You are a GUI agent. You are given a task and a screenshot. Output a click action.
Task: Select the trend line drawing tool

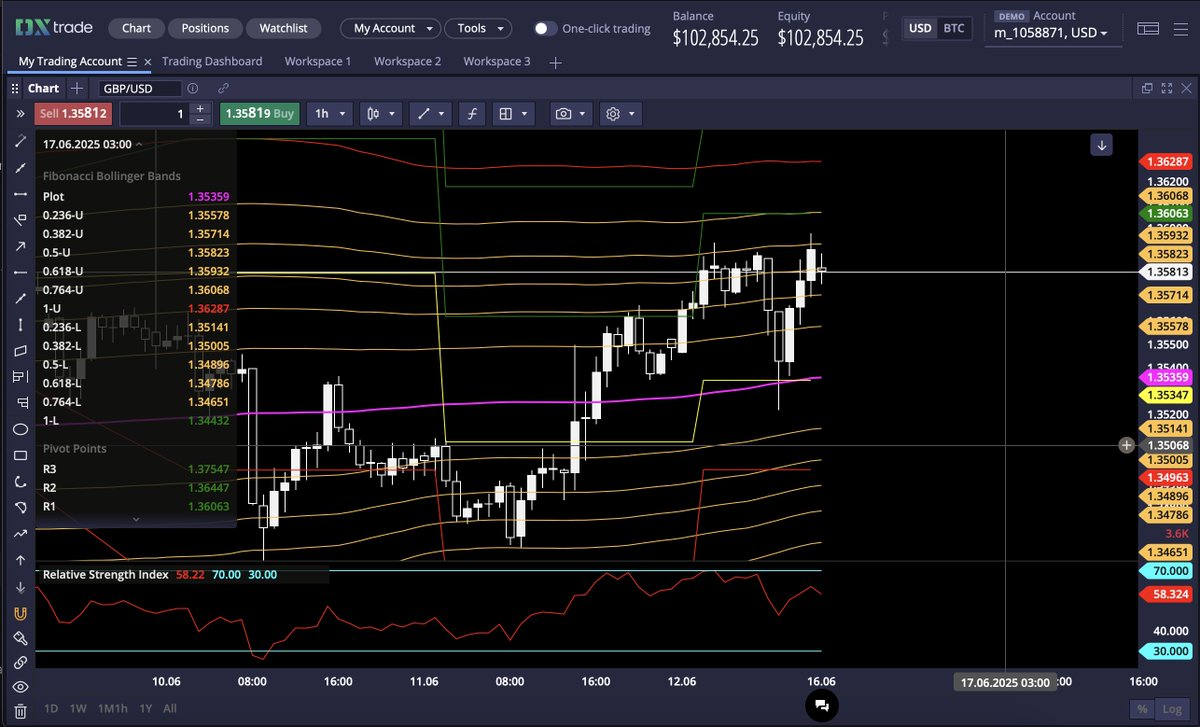[20, 168]
